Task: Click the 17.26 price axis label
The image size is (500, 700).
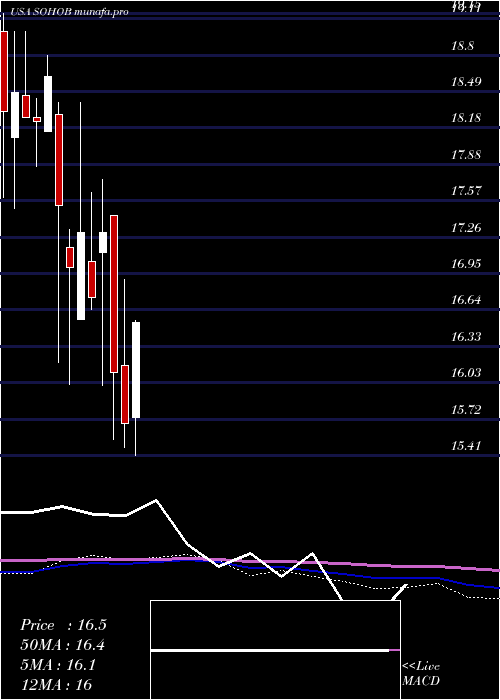Action: (466, 228)
